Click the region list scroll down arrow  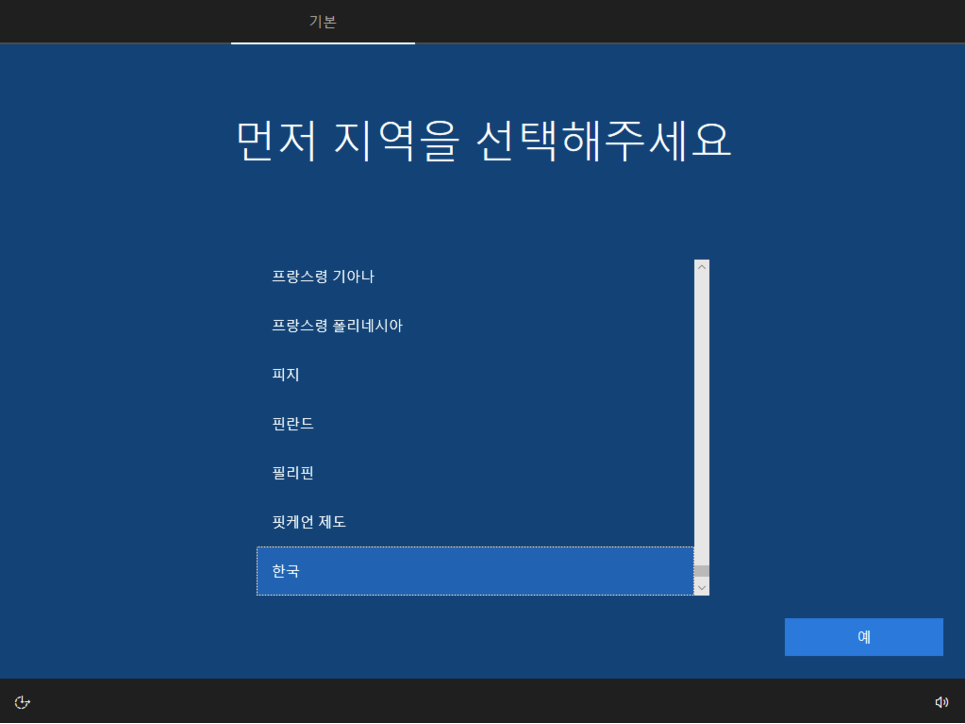coord(702,588)
